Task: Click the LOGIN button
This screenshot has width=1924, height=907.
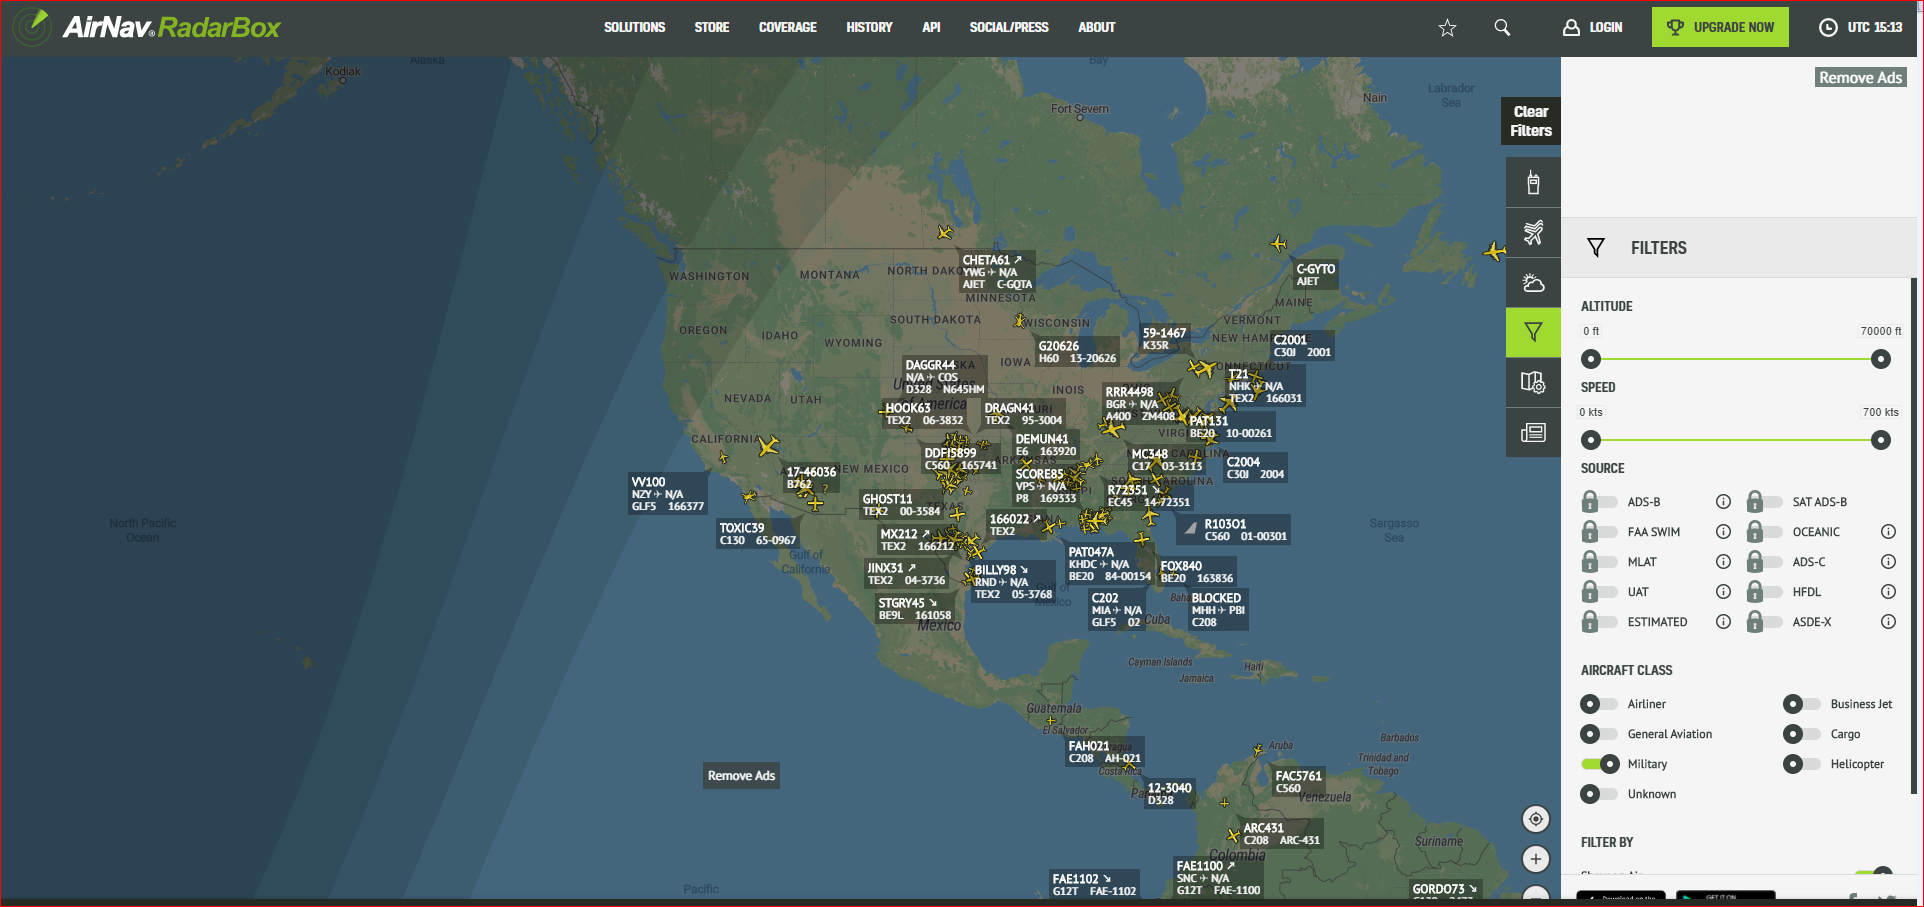Action: (1593, 28)
